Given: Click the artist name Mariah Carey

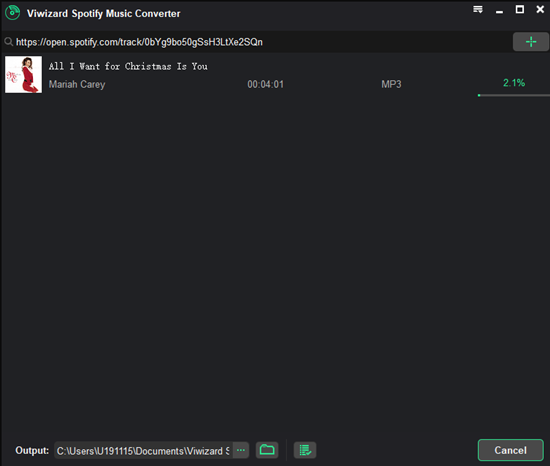Looking at the screenshot, I should pos(77,85).
